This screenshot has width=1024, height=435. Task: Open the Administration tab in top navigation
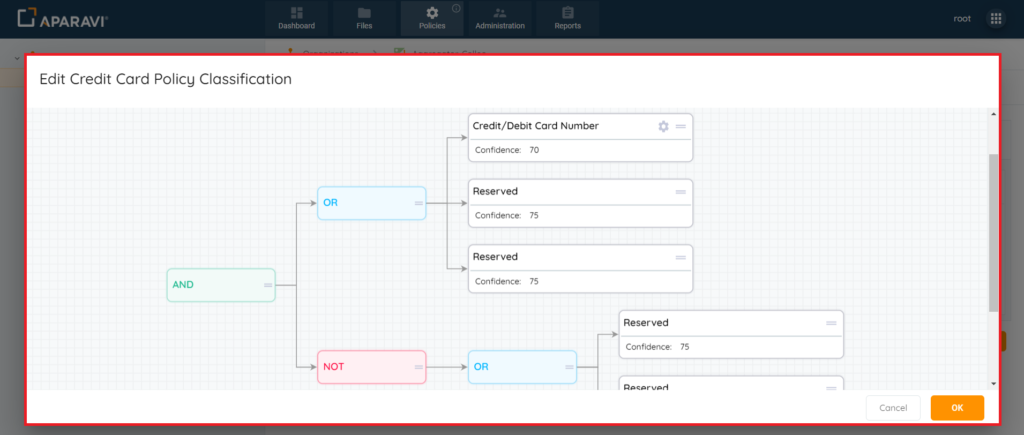click(x=500, y=18)
